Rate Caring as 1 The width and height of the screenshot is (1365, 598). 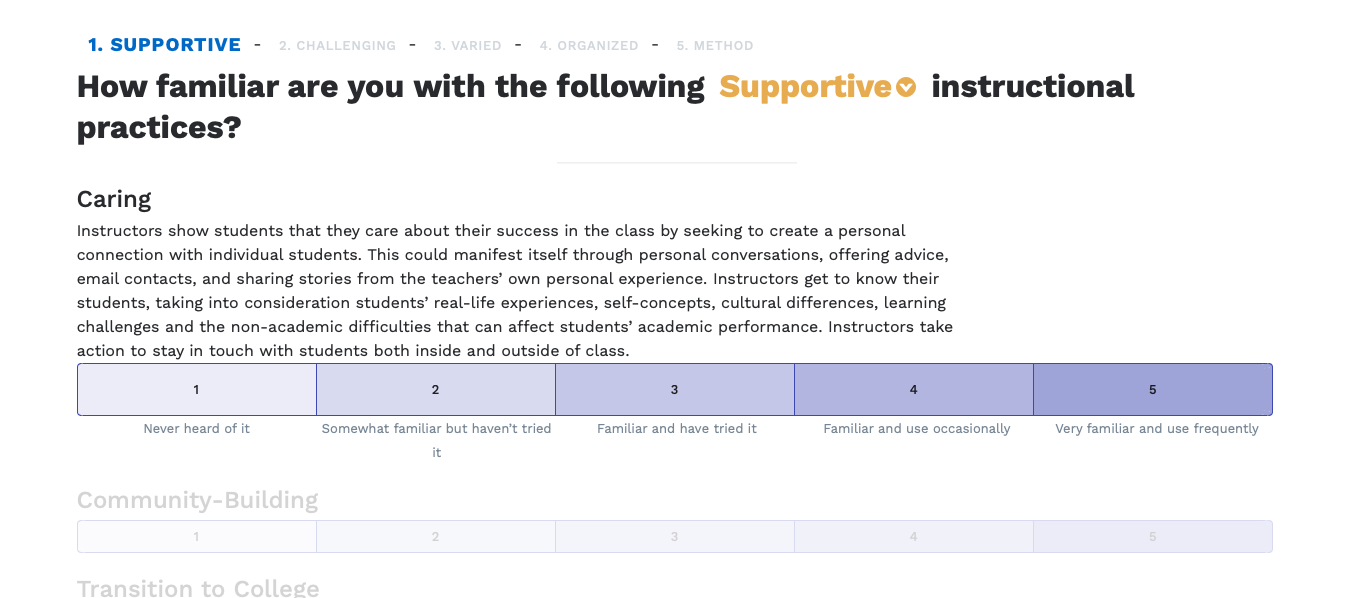197,390
